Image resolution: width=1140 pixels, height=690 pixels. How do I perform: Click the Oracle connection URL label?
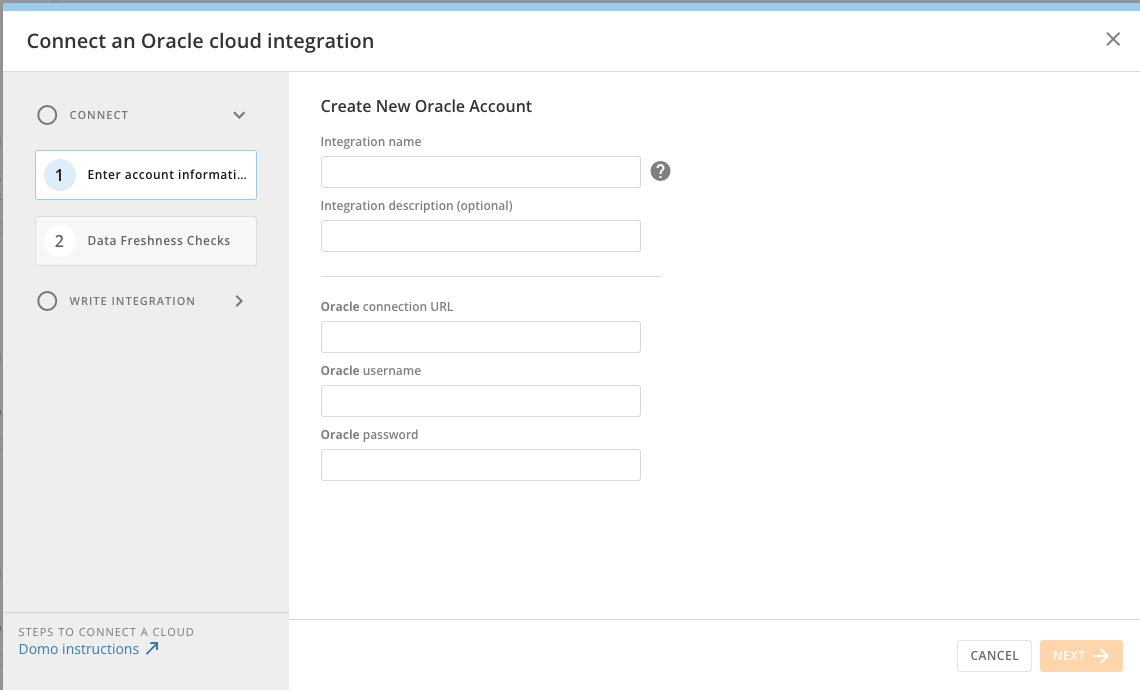pos(387,307)
